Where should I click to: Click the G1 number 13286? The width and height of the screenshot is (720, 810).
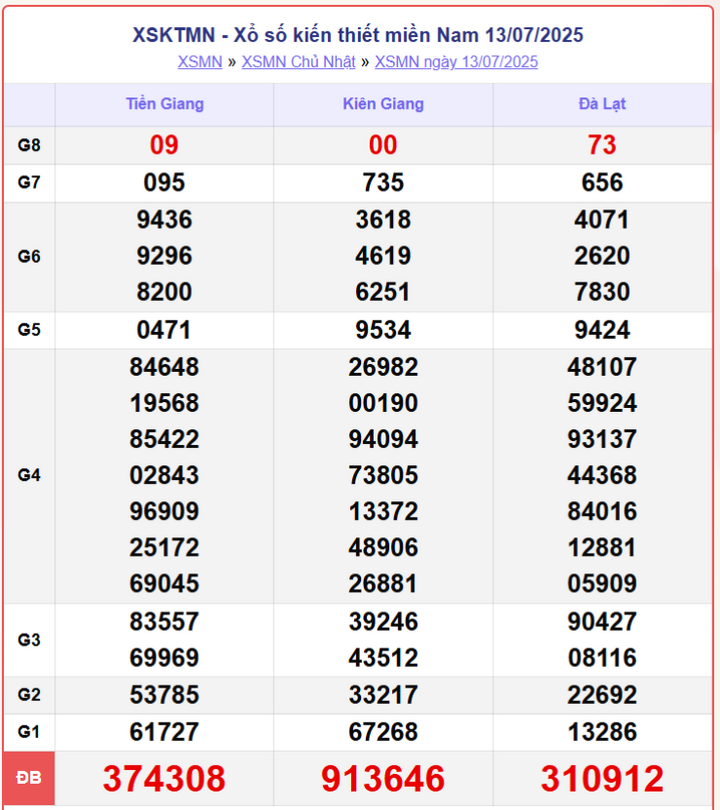tap(602, 733)
